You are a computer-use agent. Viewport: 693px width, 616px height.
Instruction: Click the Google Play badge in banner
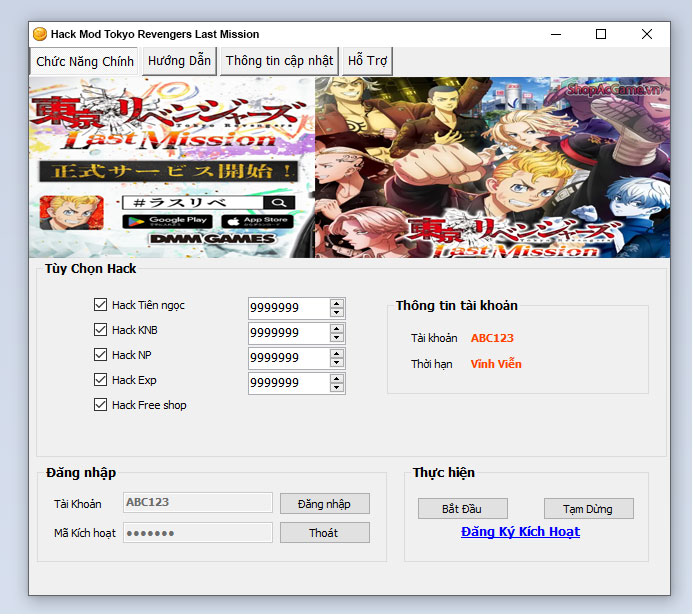click(x=168, y=221)
